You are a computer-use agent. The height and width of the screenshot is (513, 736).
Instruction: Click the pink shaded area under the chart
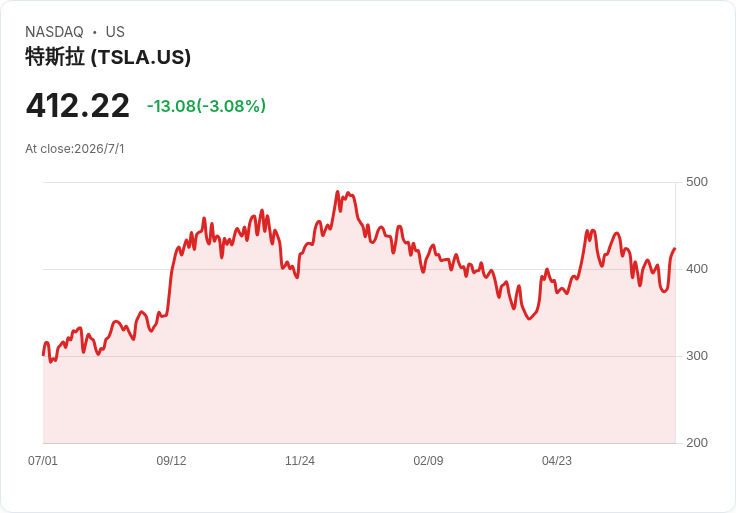(359, 375)
